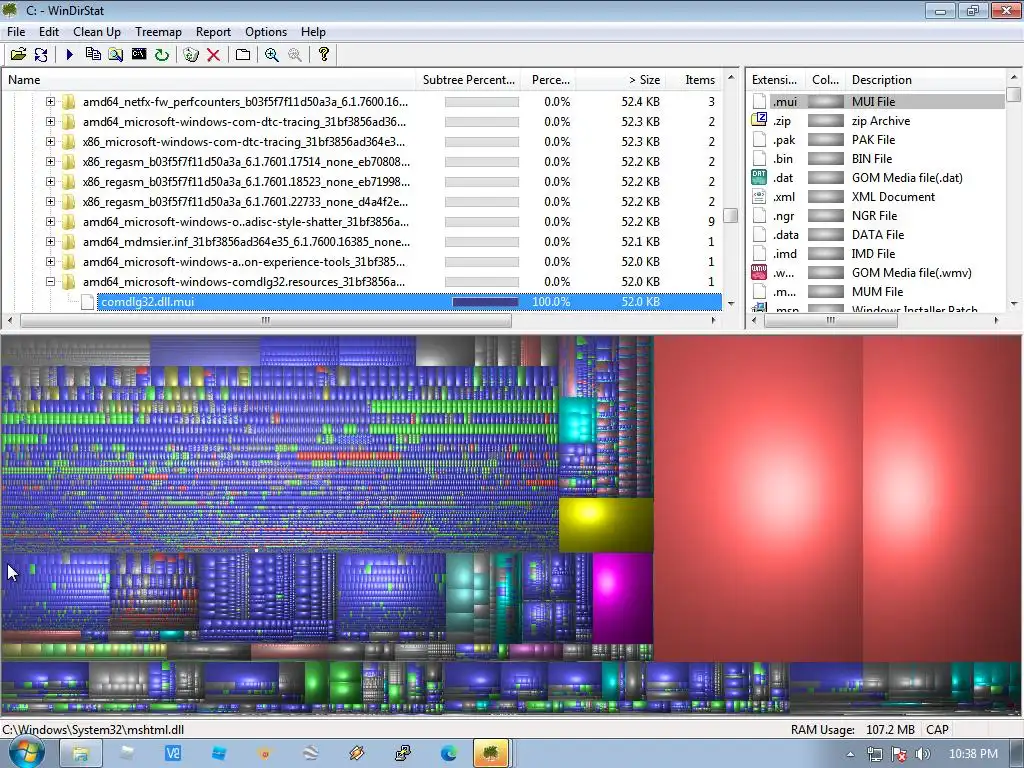This screenshot has width=1024, height=768.
Task: Click the Refresh All toolbar icon
Action: click(40, 54)
